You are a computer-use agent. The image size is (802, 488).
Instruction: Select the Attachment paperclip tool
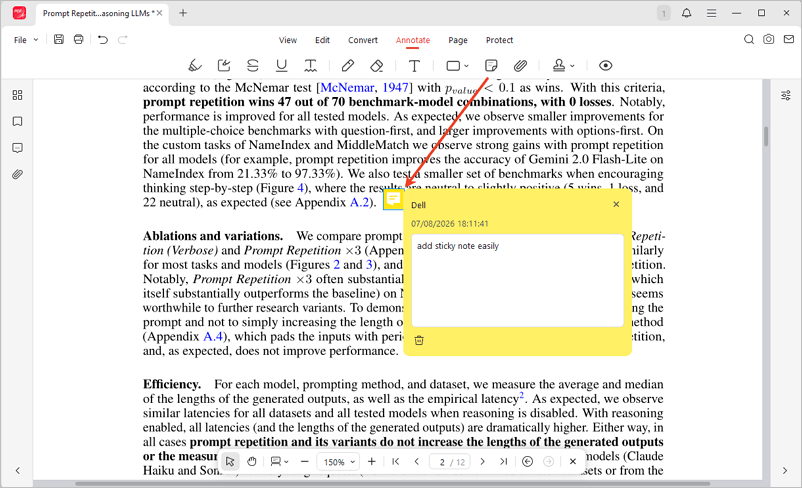tap(520, 65)
